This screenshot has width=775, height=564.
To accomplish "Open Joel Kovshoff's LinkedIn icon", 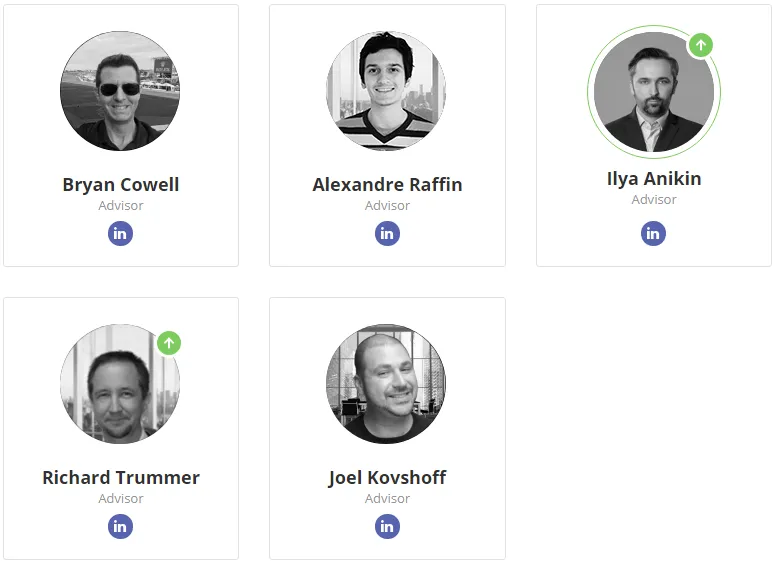I will (387, 526).
